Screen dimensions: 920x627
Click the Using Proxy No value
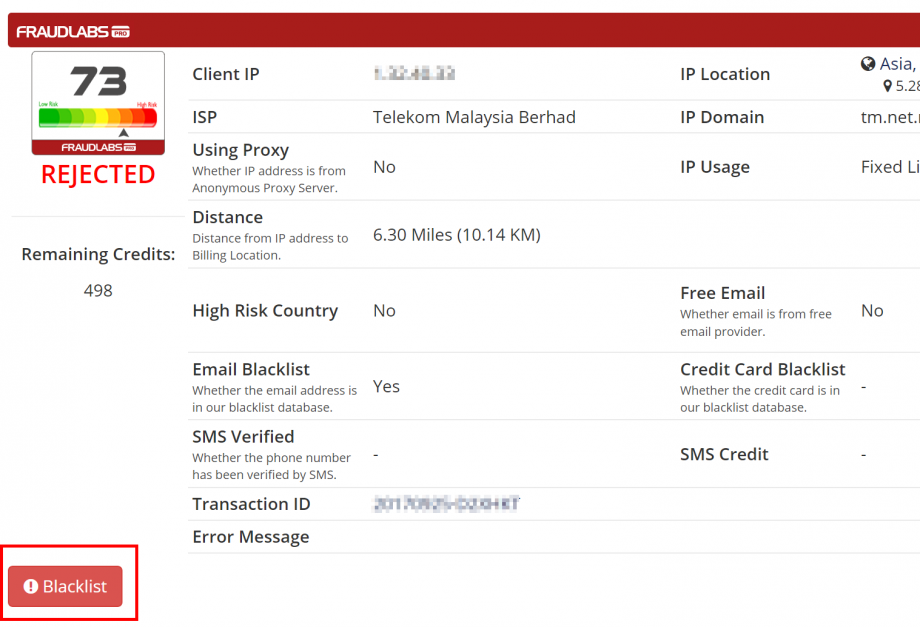384,167
